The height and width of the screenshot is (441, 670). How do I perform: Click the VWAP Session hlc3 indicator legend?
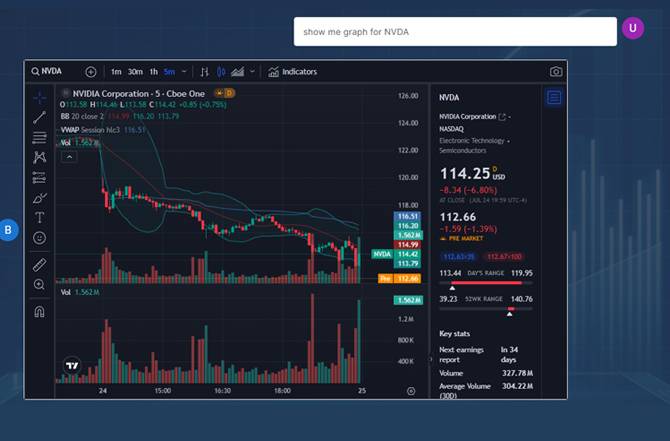pyautogui.click(x=90, y=130)
